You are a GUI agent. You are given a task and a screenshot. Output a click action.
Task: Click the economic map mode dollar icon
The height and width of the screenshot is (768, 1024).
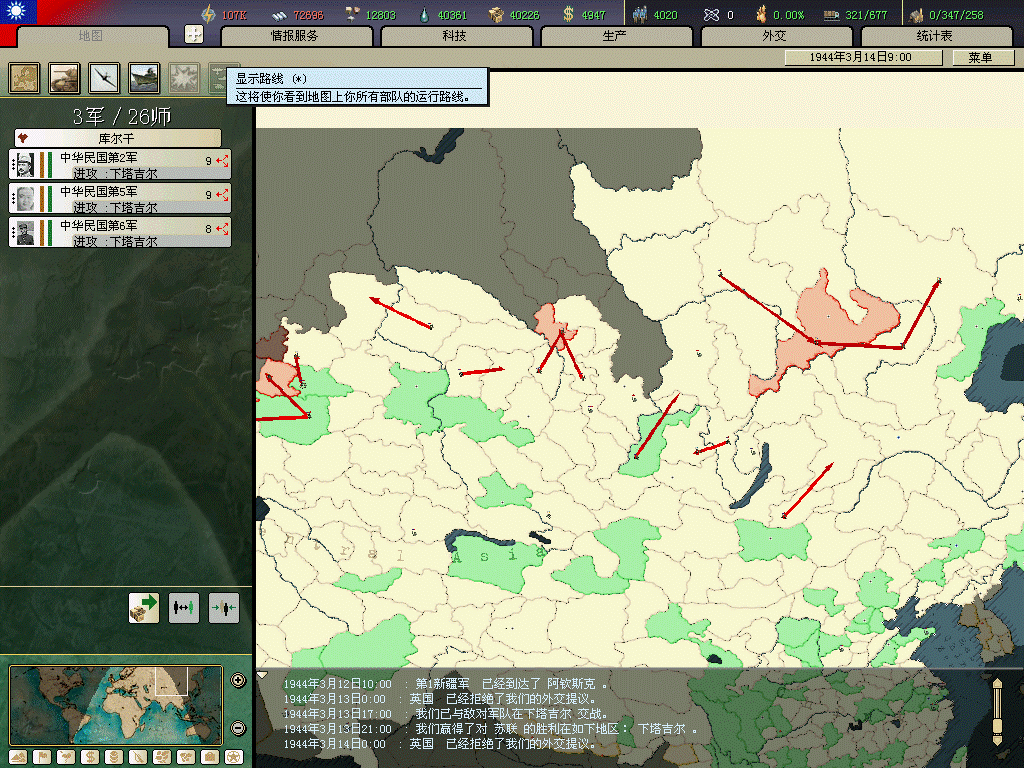tap(88, 756)
